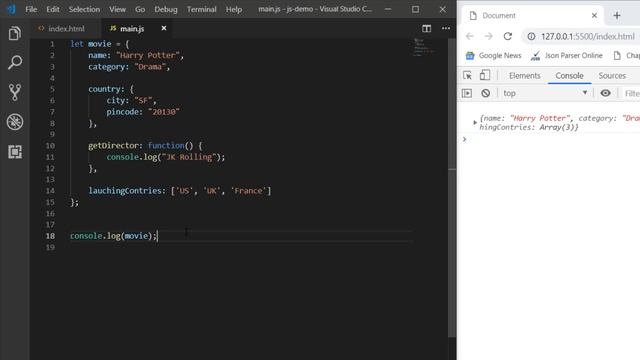Reload the page in Chrome
The image size is (640, 360).
[x=508, y=36]
